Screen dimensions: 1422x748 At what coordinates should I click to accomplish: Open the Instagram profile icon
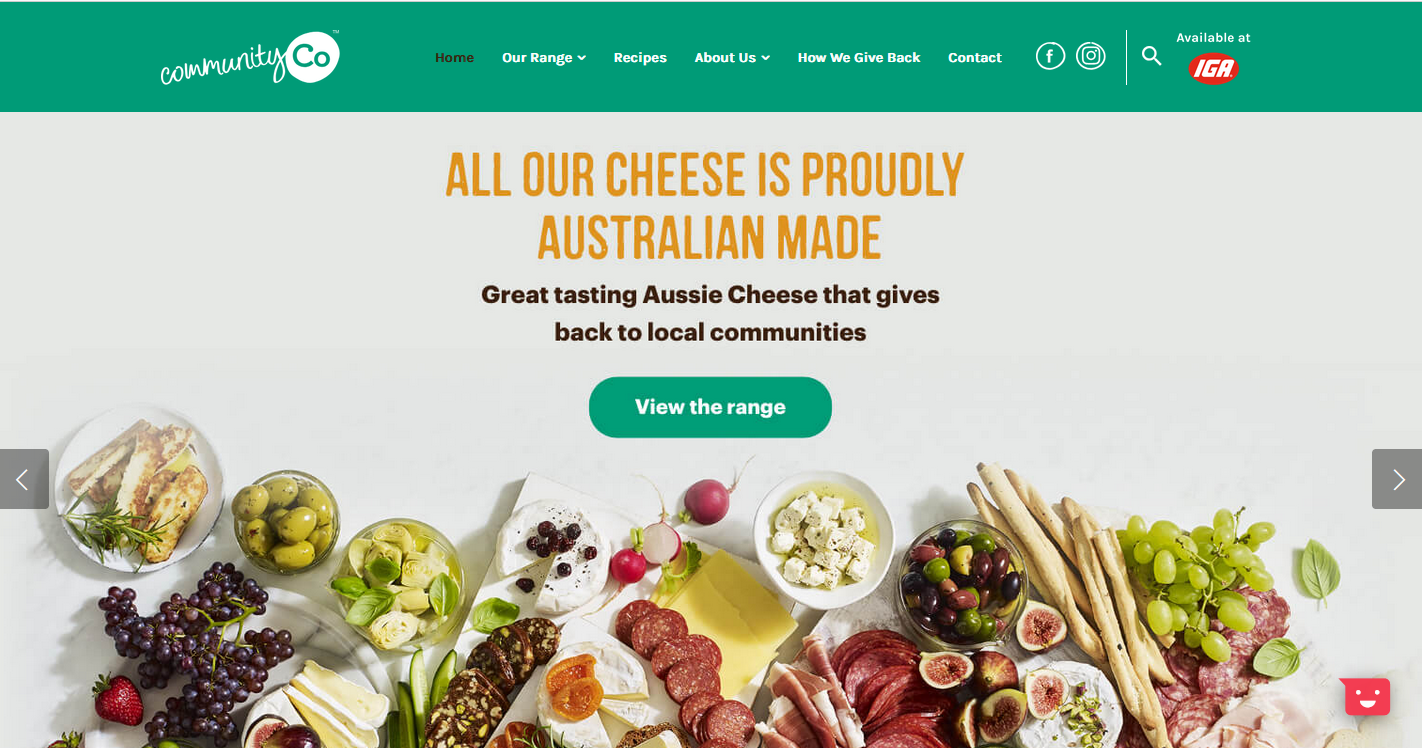coord(1091,56)
